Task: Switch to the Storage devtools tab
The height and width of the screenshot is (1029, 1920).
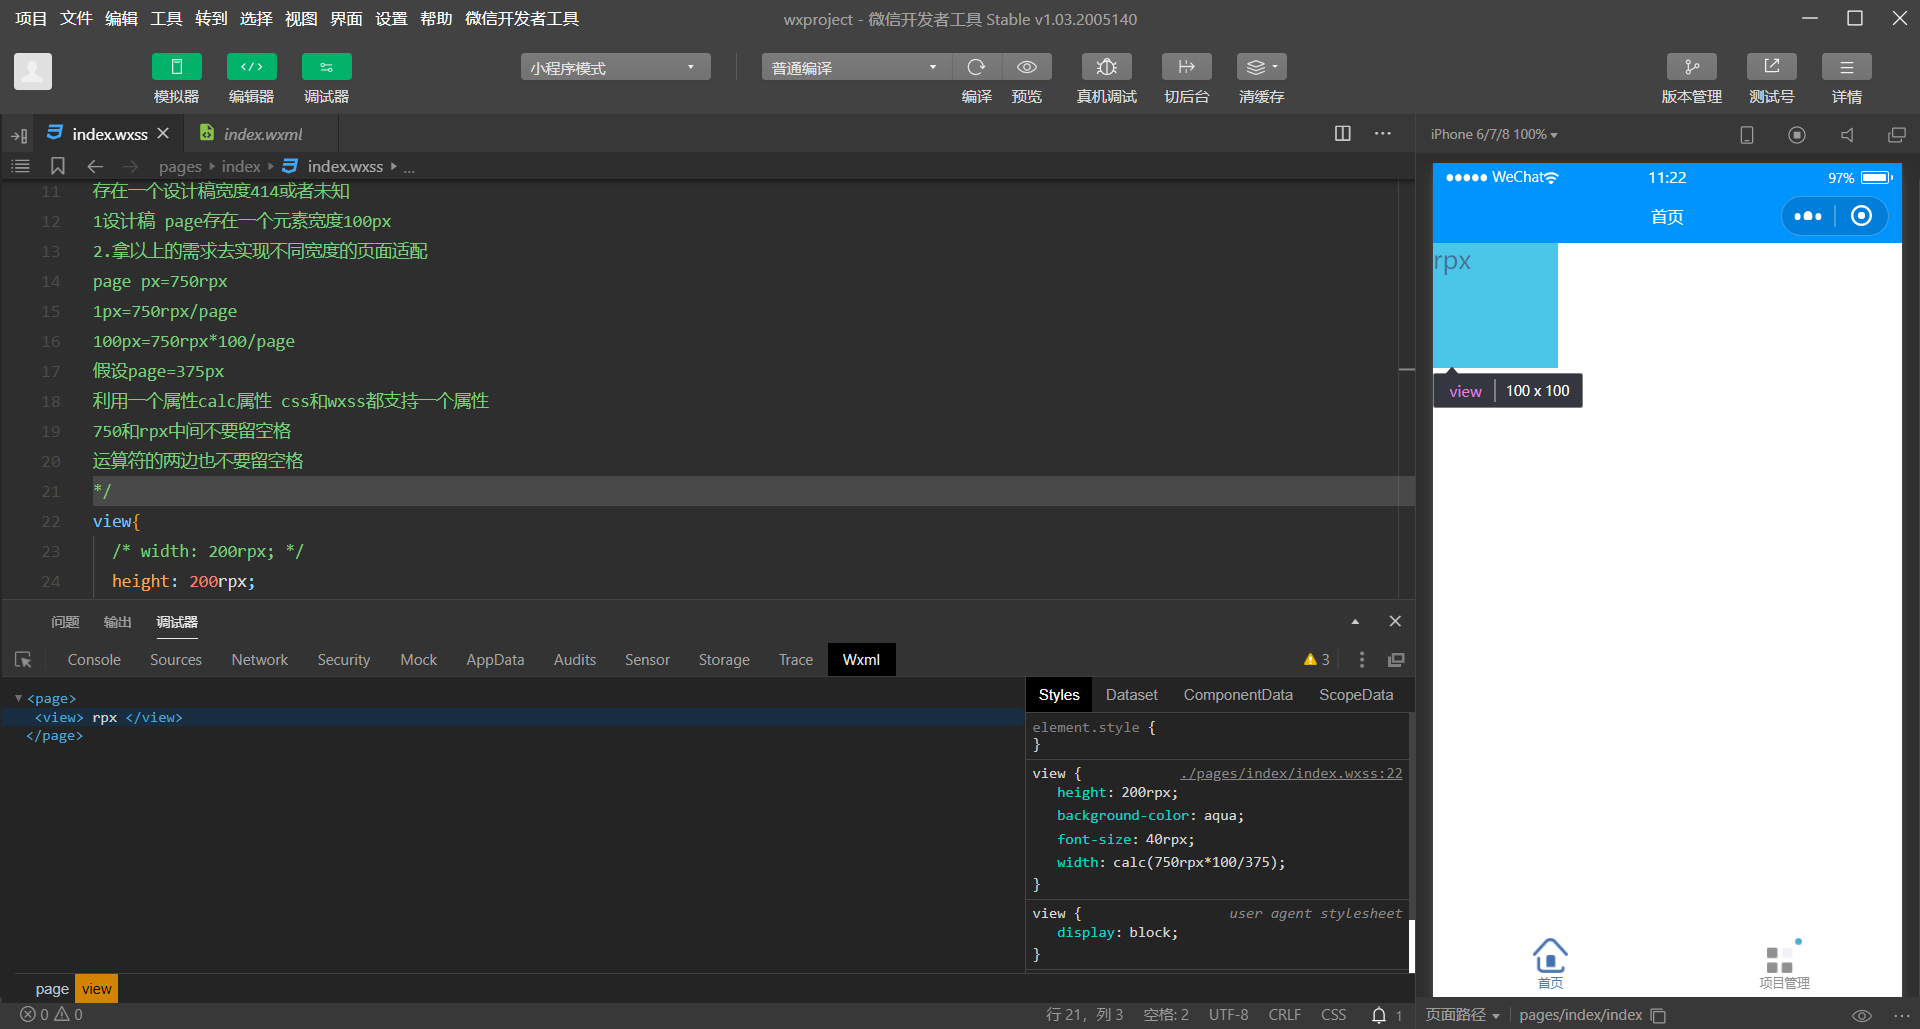Action: tap(724, 660)
